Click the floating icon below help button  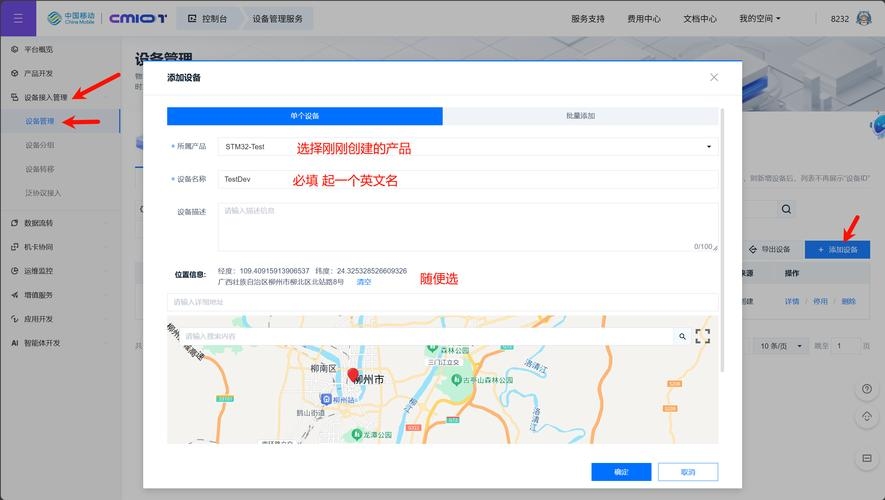click(x=867, y=416)
